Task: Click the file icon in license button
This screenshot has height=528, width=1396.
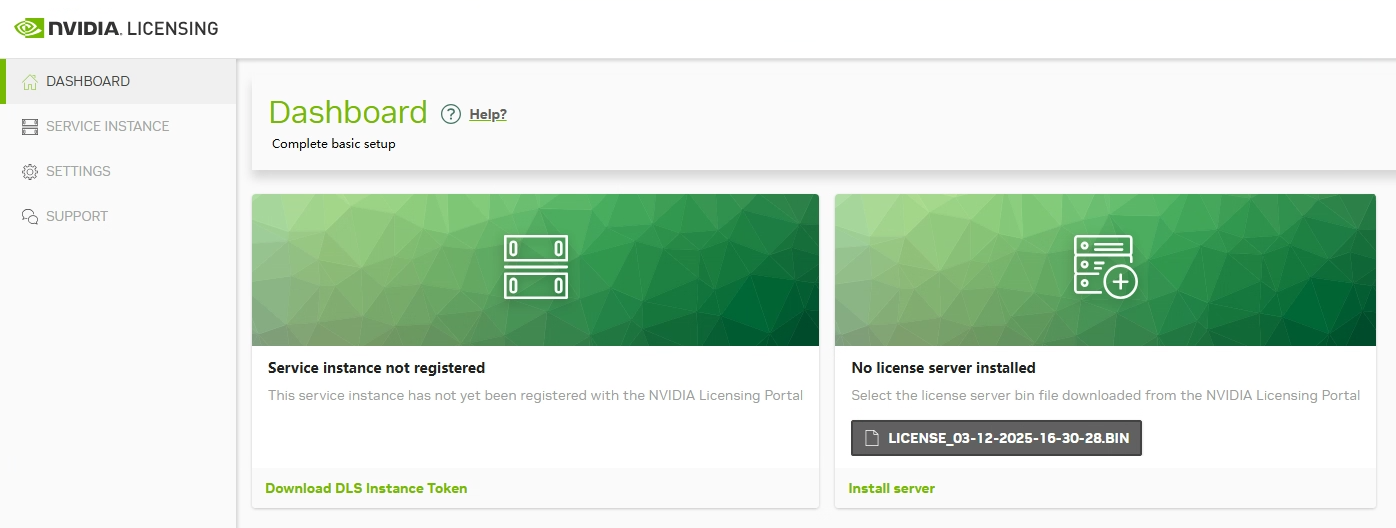Action: coord(872,438)
